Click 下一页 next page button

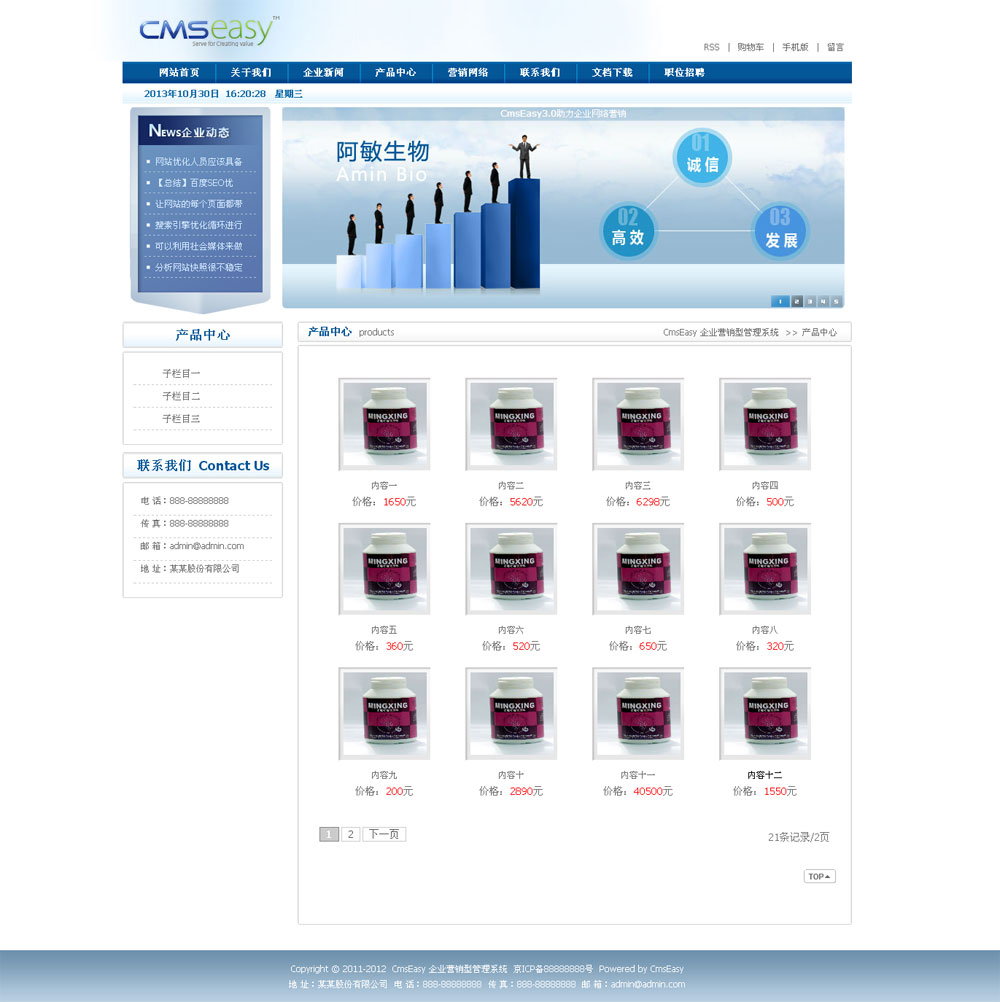point(384,834)
